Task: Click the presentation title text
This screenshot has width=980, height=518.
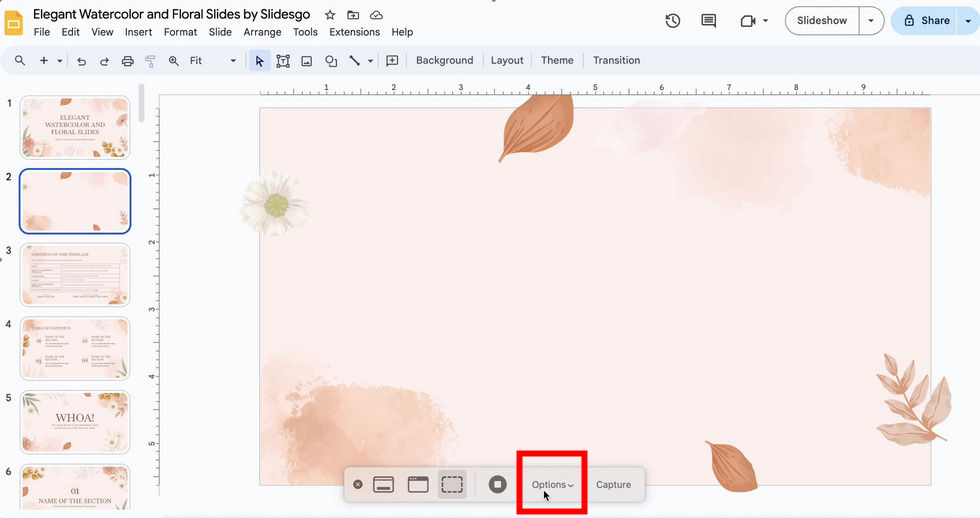Action: 171,14
